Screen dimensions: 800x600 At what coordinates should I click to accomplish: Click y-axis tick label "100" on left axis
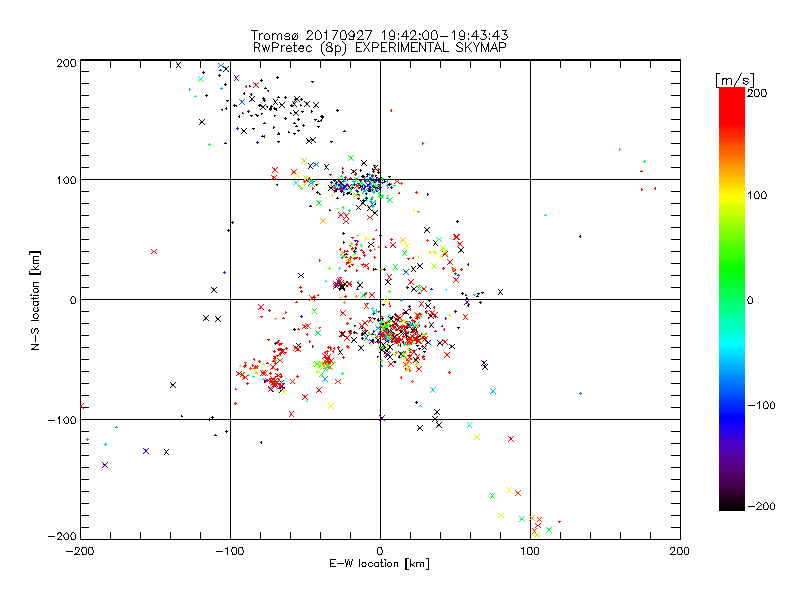coord(66,180)
